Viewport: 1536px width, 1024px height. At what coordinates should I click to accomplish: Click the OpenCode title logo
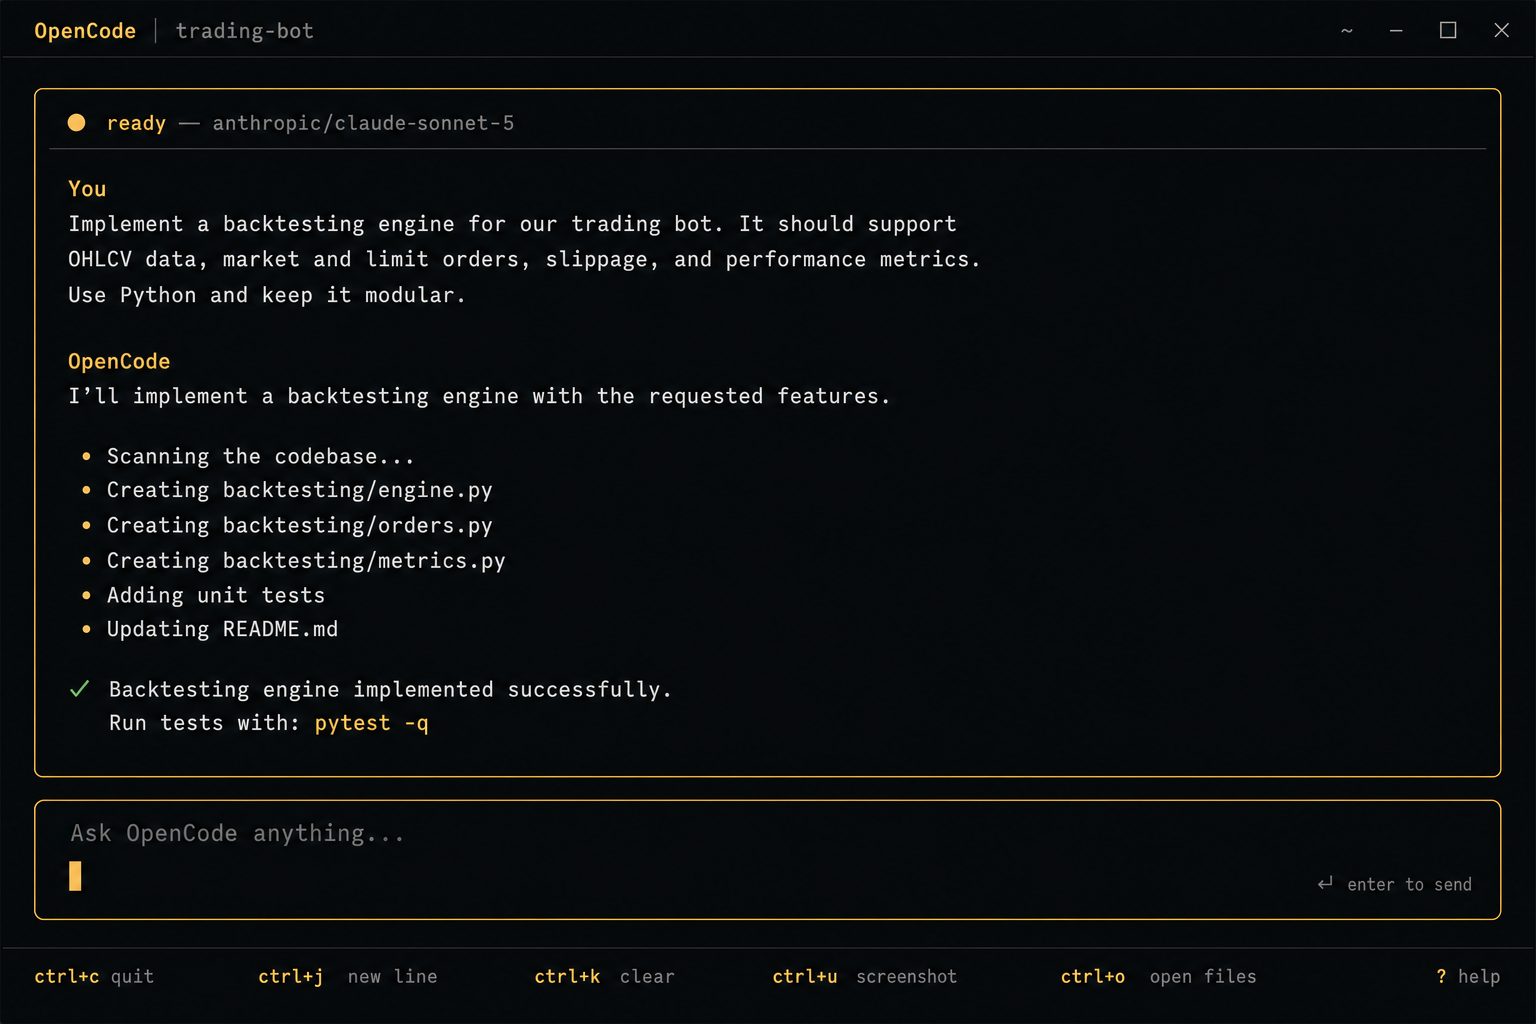coord(85,31)
